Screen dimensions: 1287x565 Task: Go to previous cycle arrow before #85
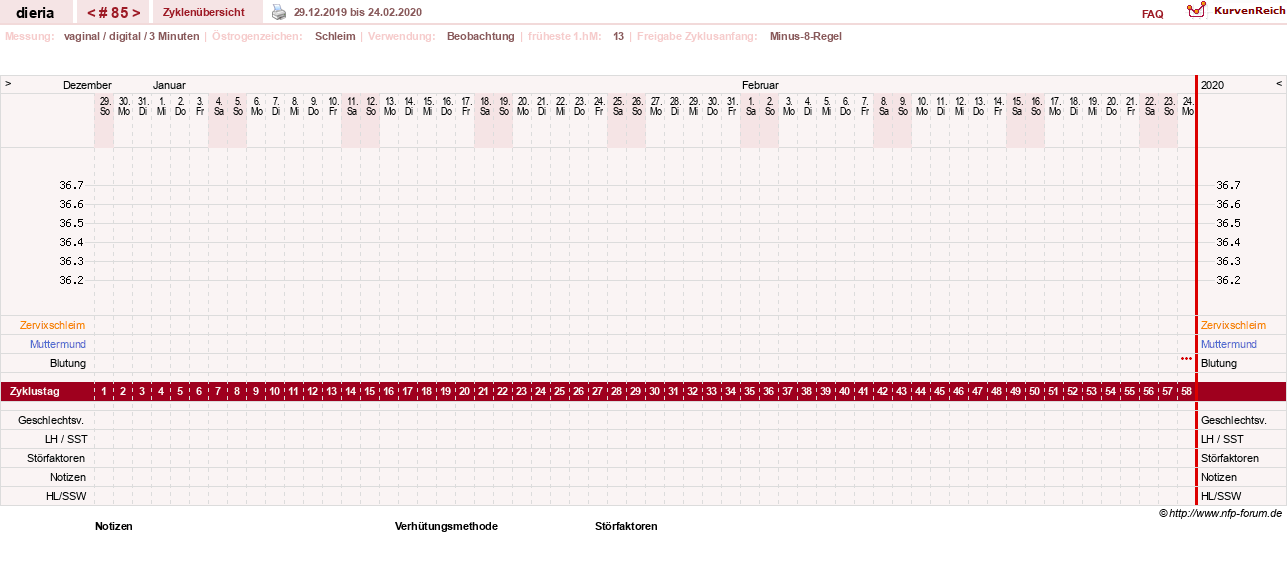click(x=92, y=13)
